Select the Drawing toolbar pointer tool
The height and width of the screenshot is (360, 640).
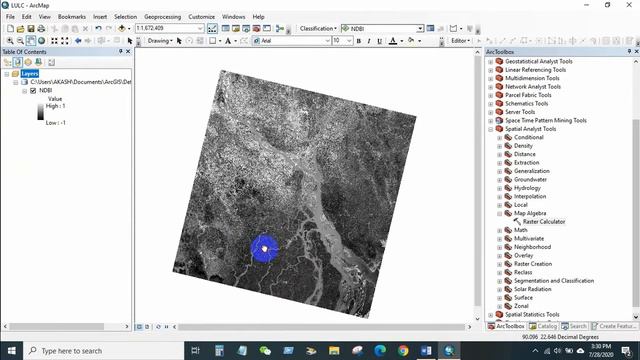(179, 41)
